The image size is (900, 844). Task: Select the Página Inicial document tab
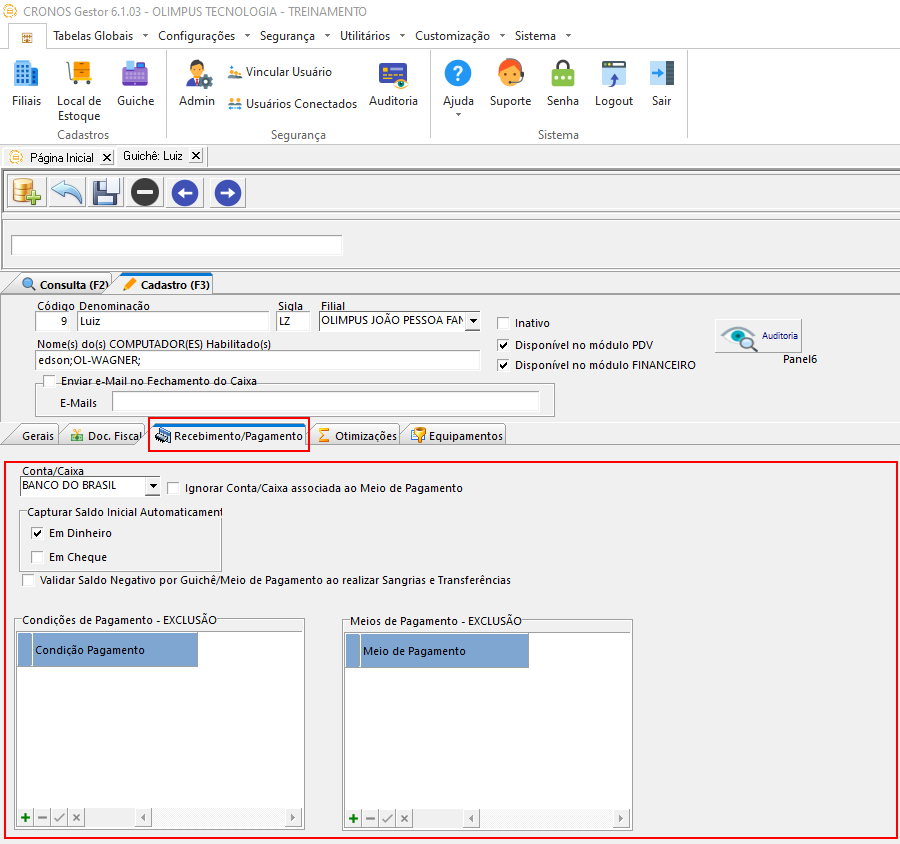click(53, 157)
